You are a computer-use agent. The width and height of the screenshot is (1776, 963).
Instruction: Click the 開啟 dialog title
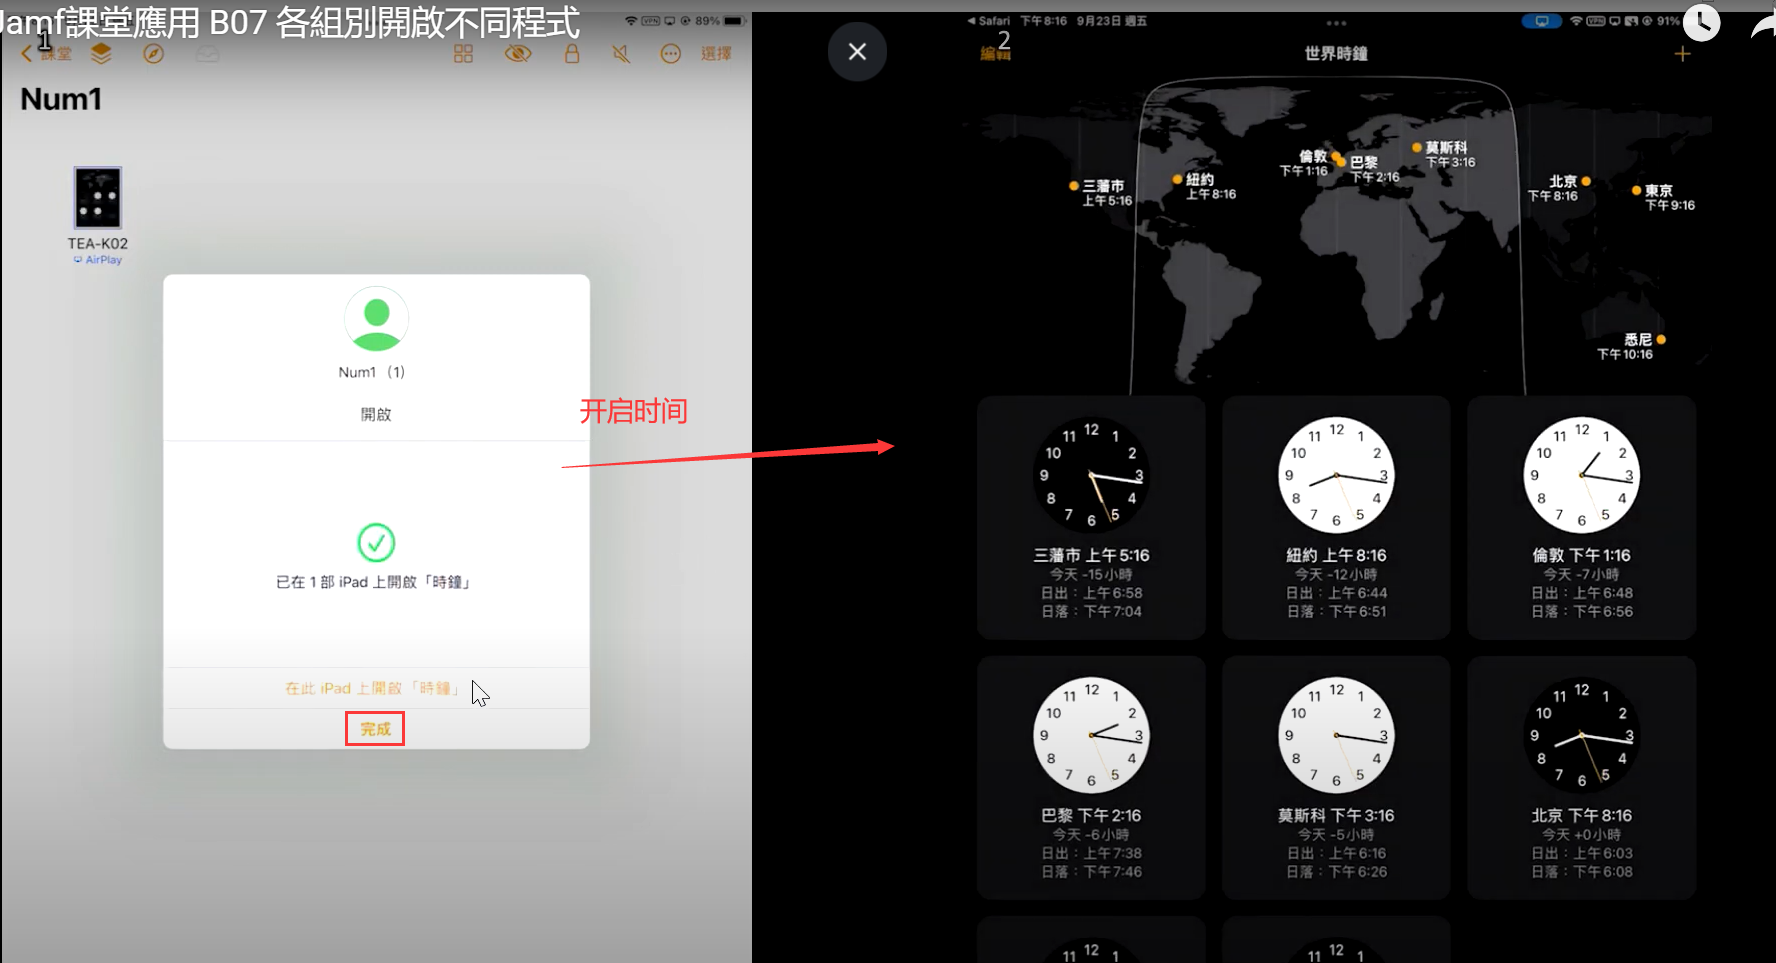[x=376, y=414]
